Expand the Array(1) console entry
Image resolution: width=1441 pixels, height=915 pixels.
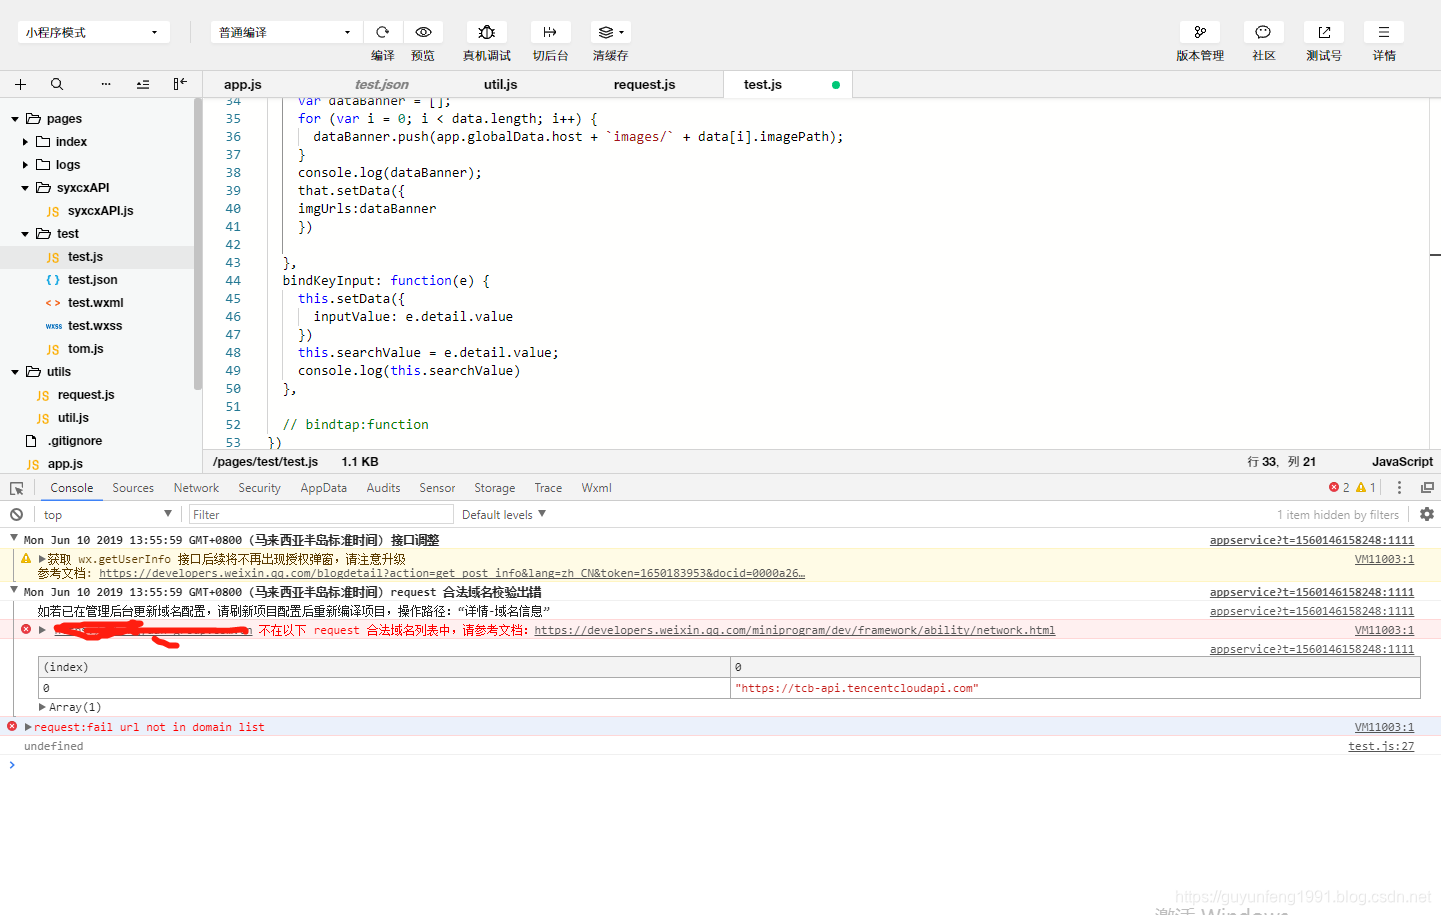42,707
